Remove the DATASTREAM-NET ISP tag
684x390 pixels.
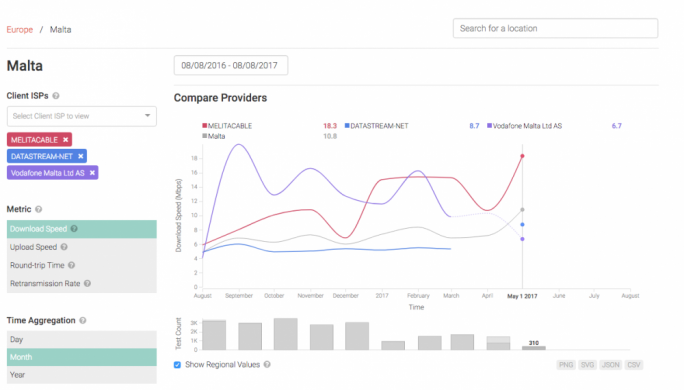coord(81,156)
